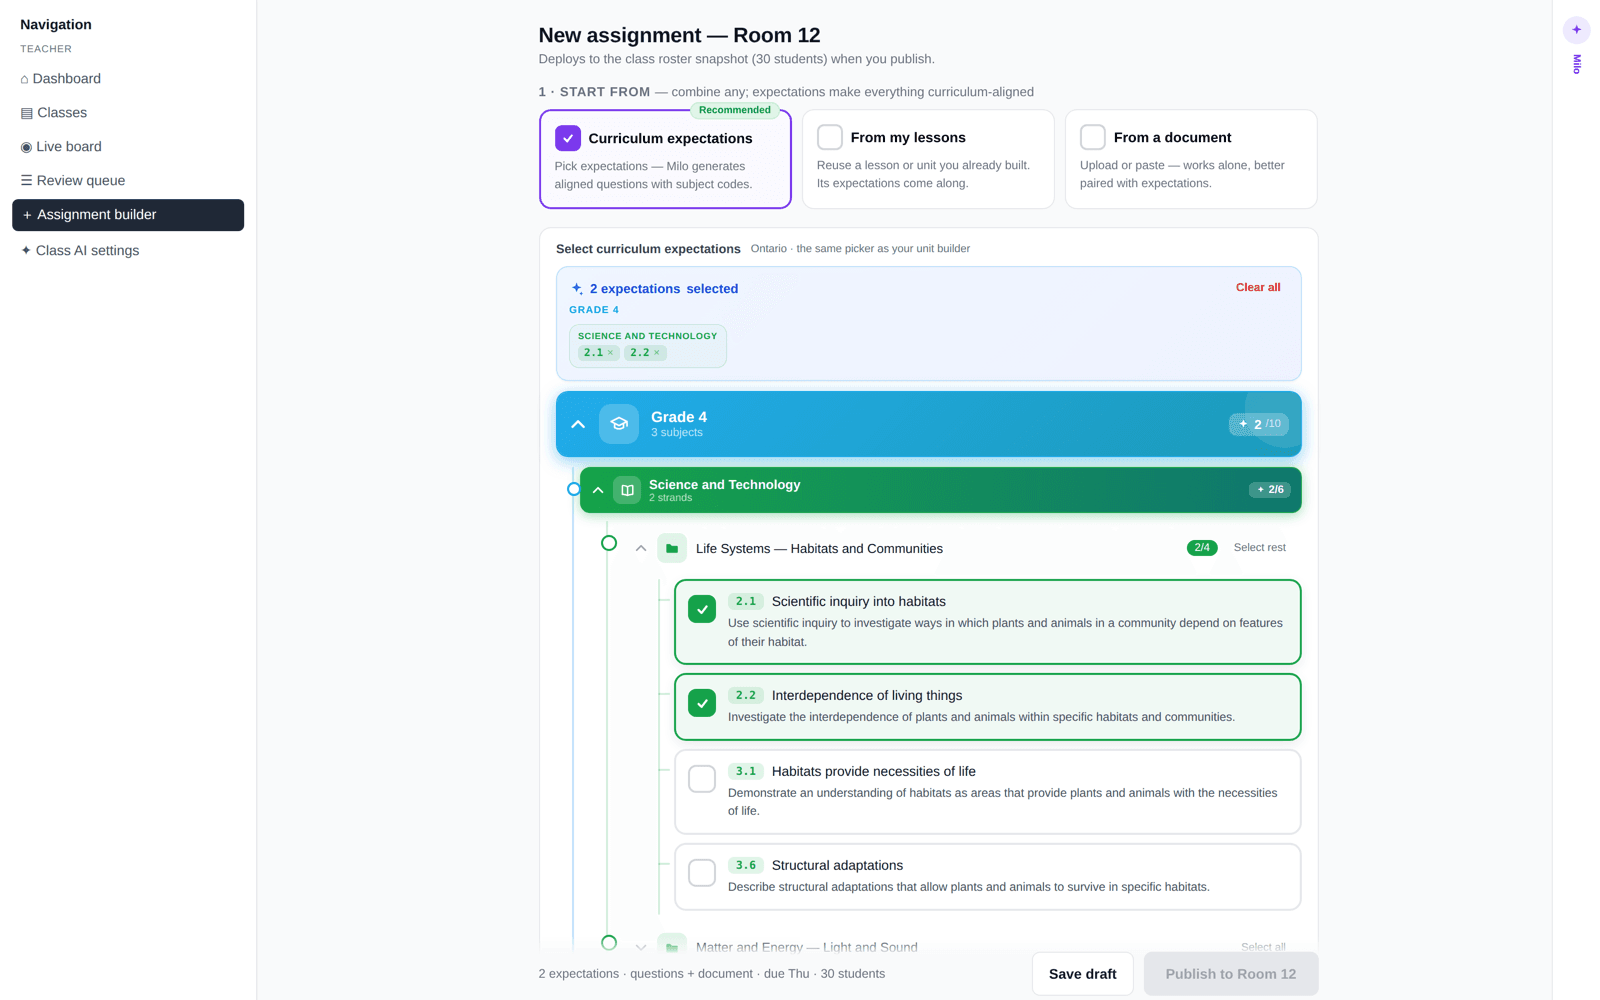Click the 3.6 code tag on Structural adaptations
The height and width of the screenshot is (1000, 1600).
coord(746,865)
